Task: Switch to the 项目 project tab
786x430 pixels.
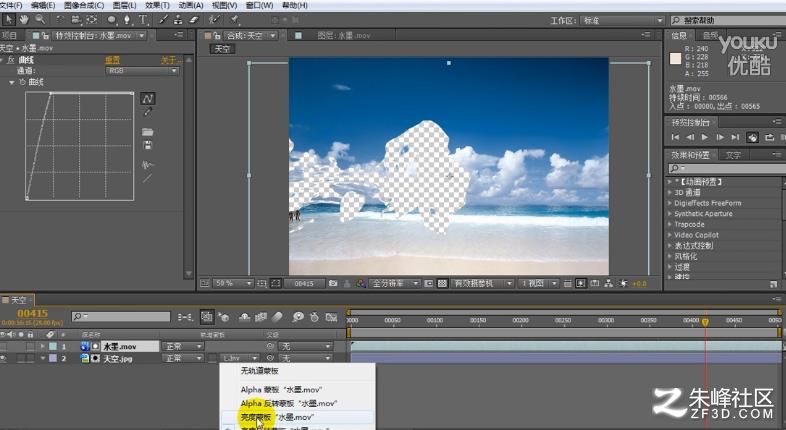Action: click(9, 36)
